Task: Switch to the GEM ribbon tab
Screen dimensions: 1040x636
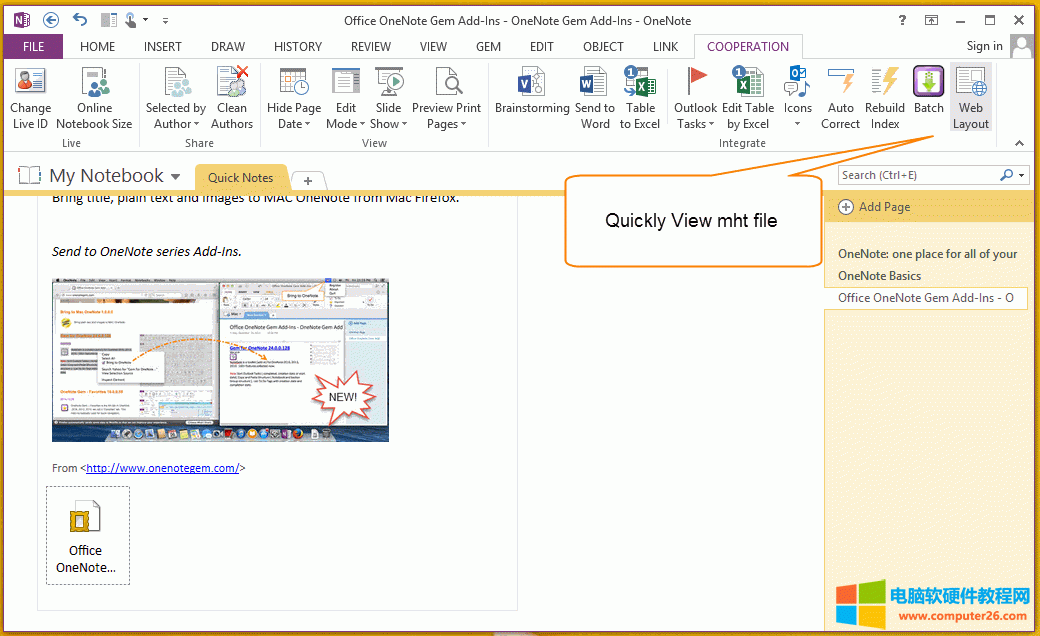Action: point(488,46)
